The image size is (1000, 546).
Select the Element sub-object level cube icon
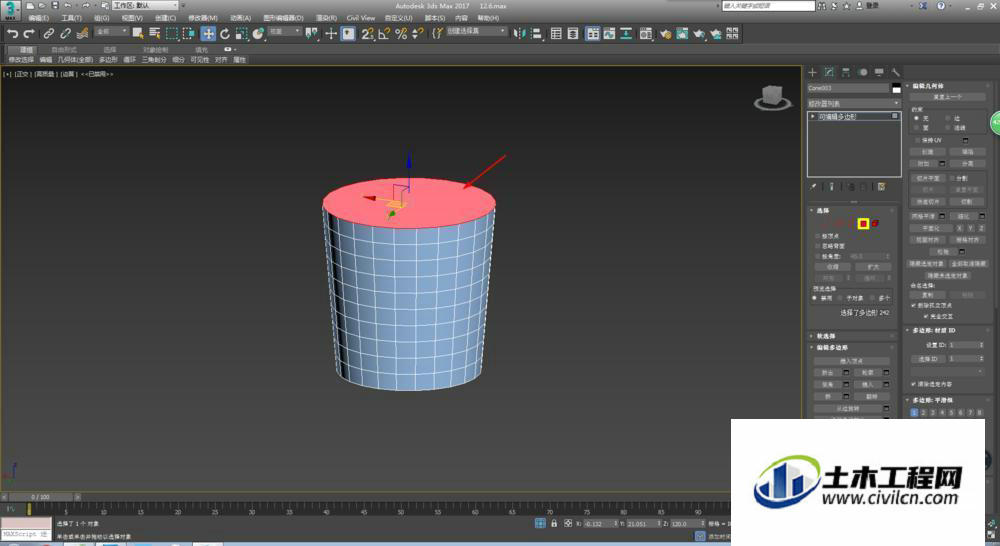[x=876, y=223]
